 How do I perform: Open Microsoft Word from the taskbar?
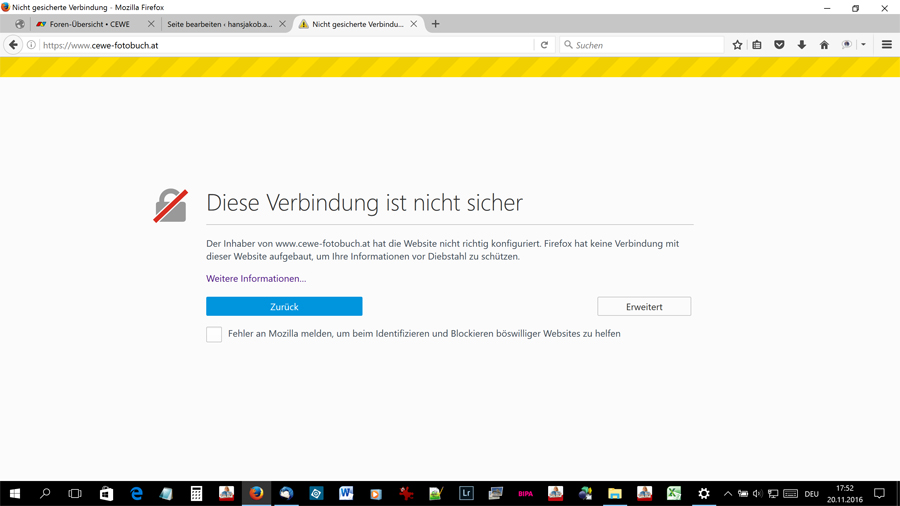click(346, 493)
